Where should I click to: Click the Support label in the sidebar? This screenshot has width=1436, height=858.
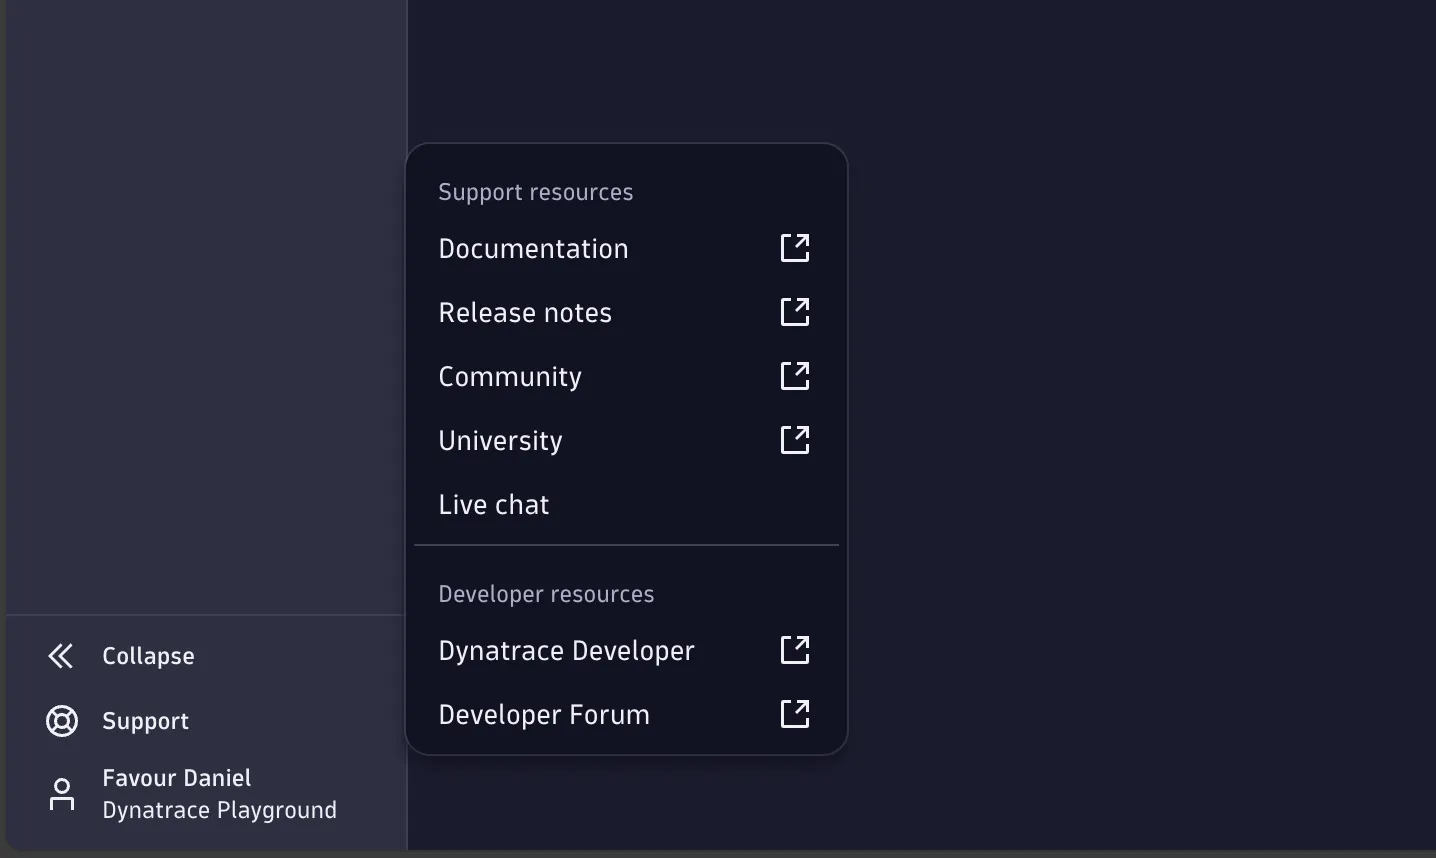tap(145, 721)
